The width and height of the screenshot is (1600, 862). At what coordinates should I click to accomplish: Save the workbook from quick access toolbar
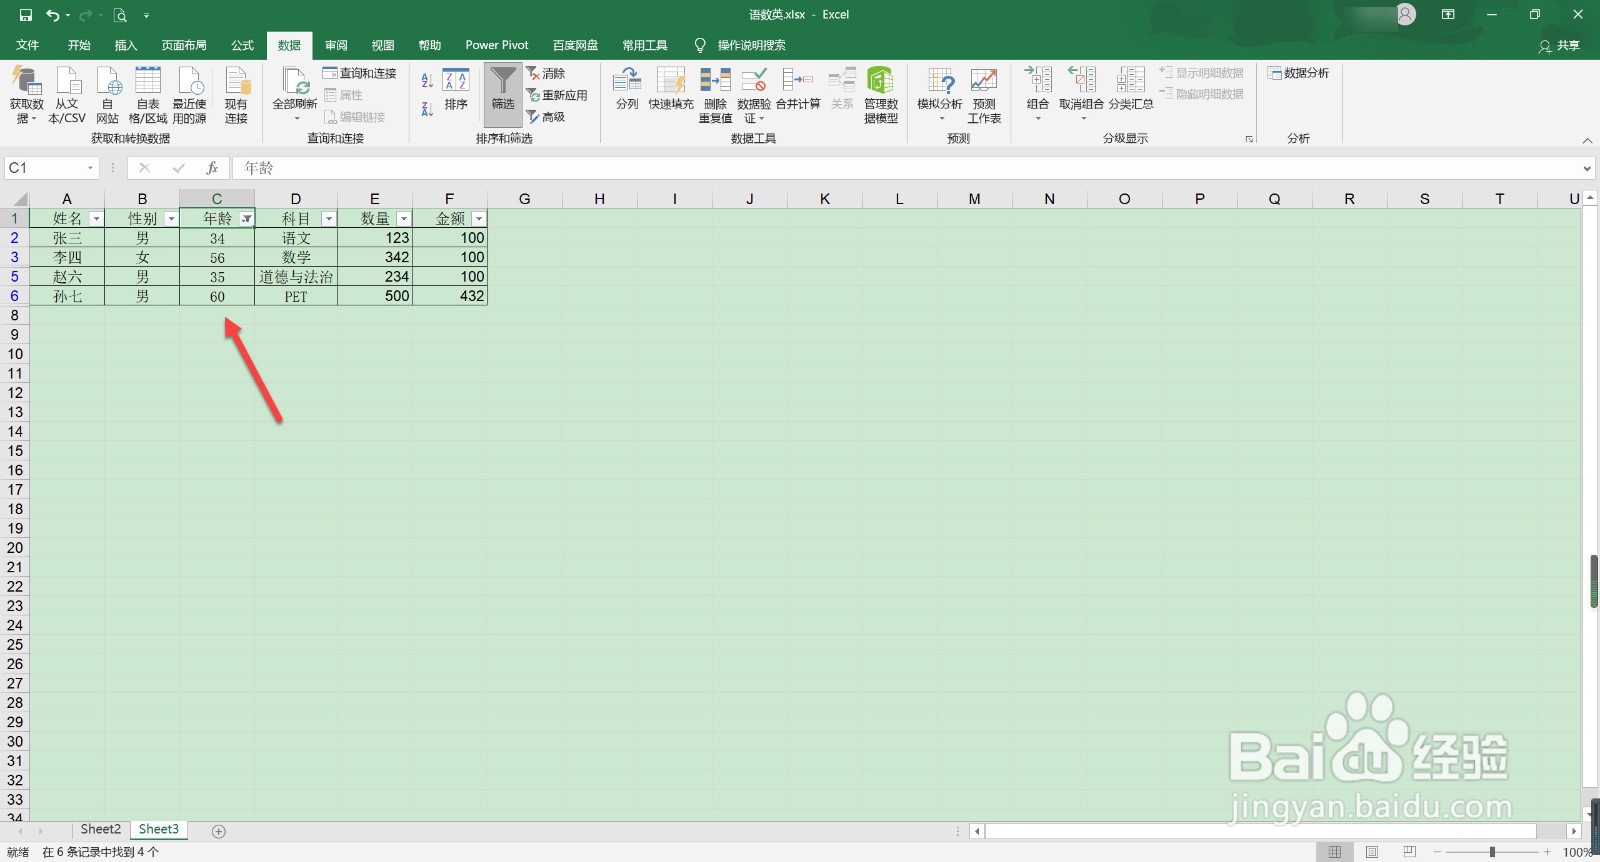point(26,15)
